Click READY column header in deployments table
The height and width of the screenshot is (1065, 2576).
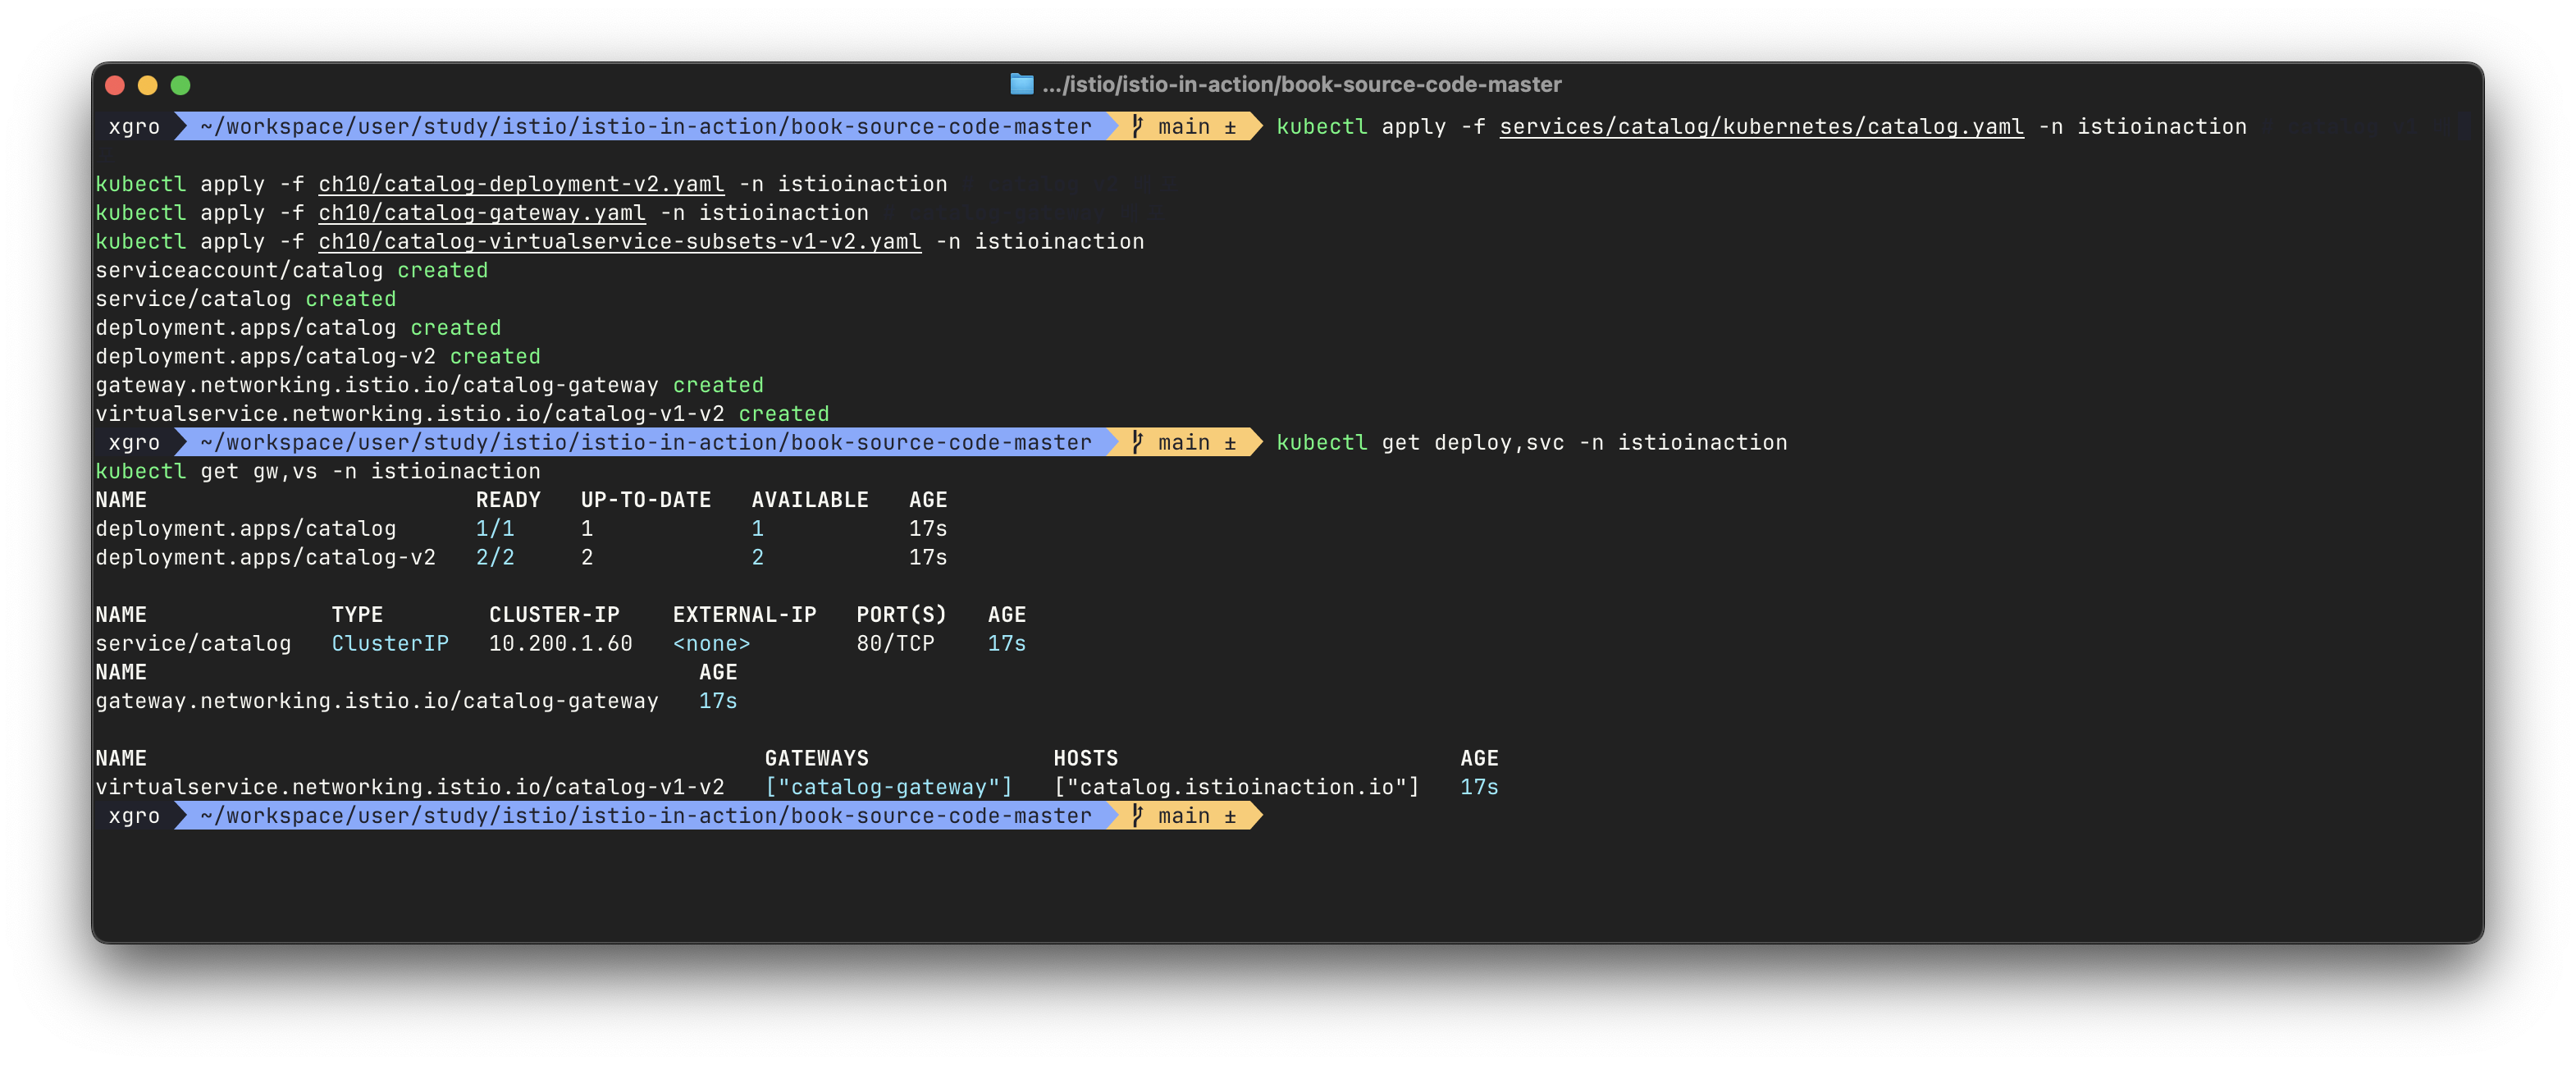point(508,500)
